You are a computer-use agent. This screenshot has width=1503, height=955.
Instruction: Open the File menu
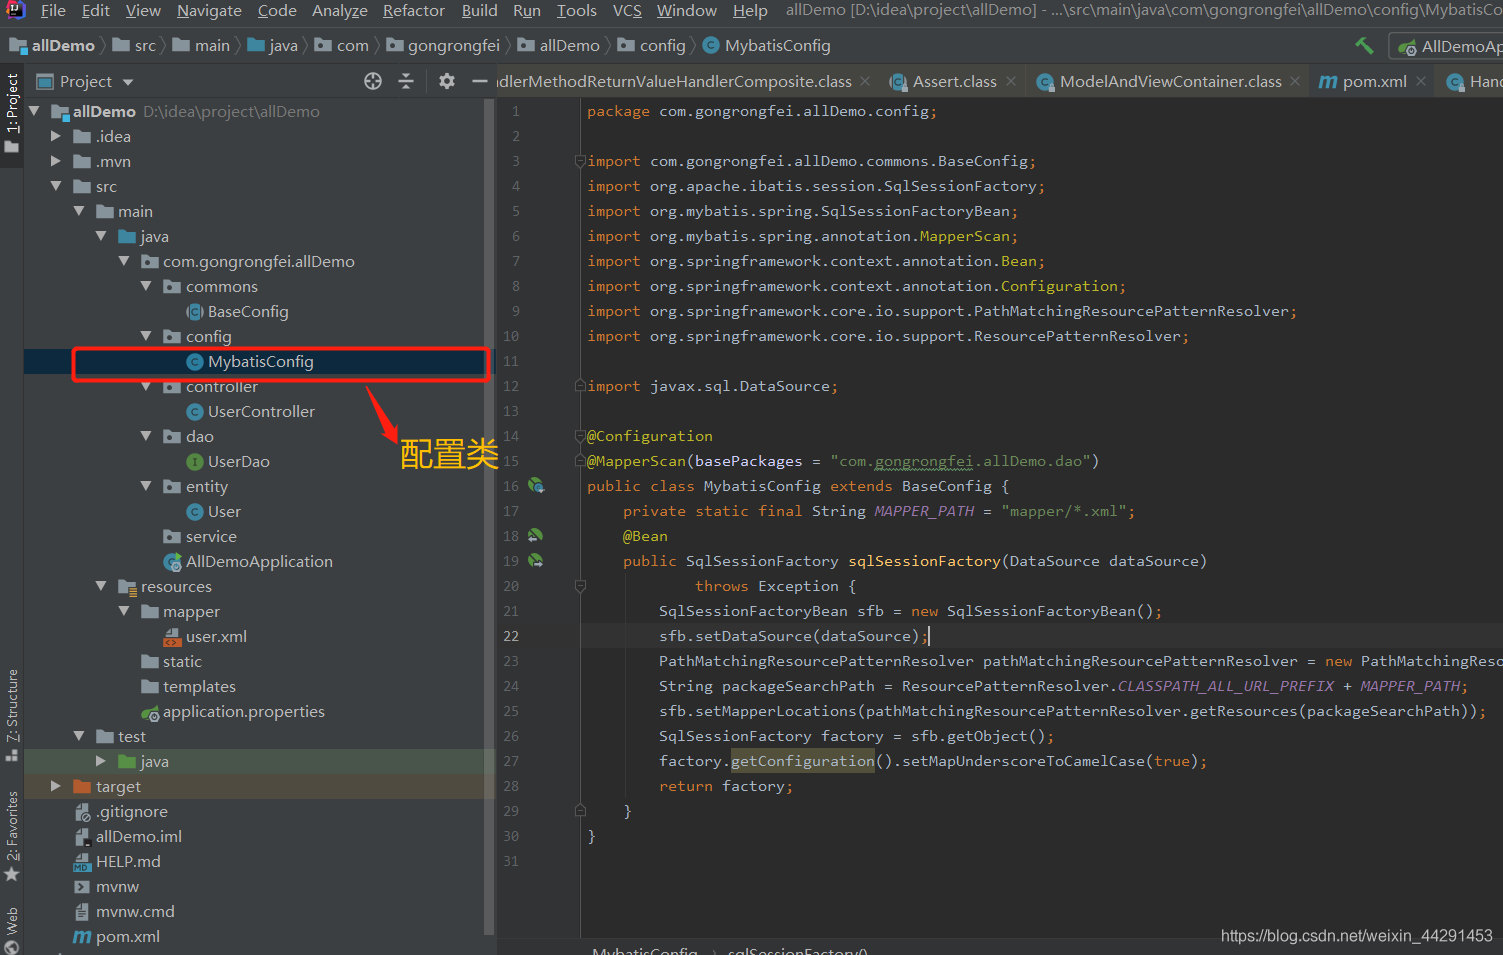click(x=53, y=10)
